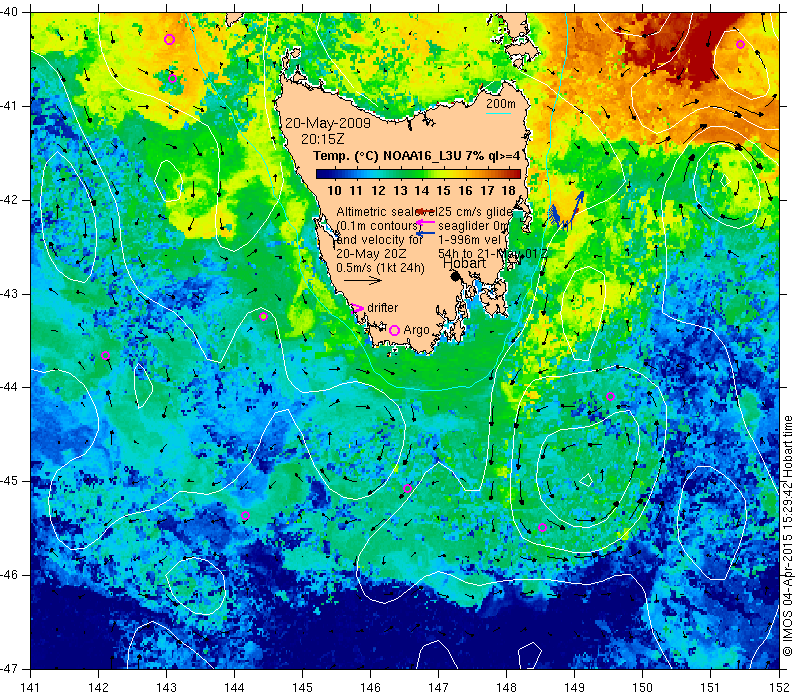Click the 'Argo' legend label

[x=416, y=330]
